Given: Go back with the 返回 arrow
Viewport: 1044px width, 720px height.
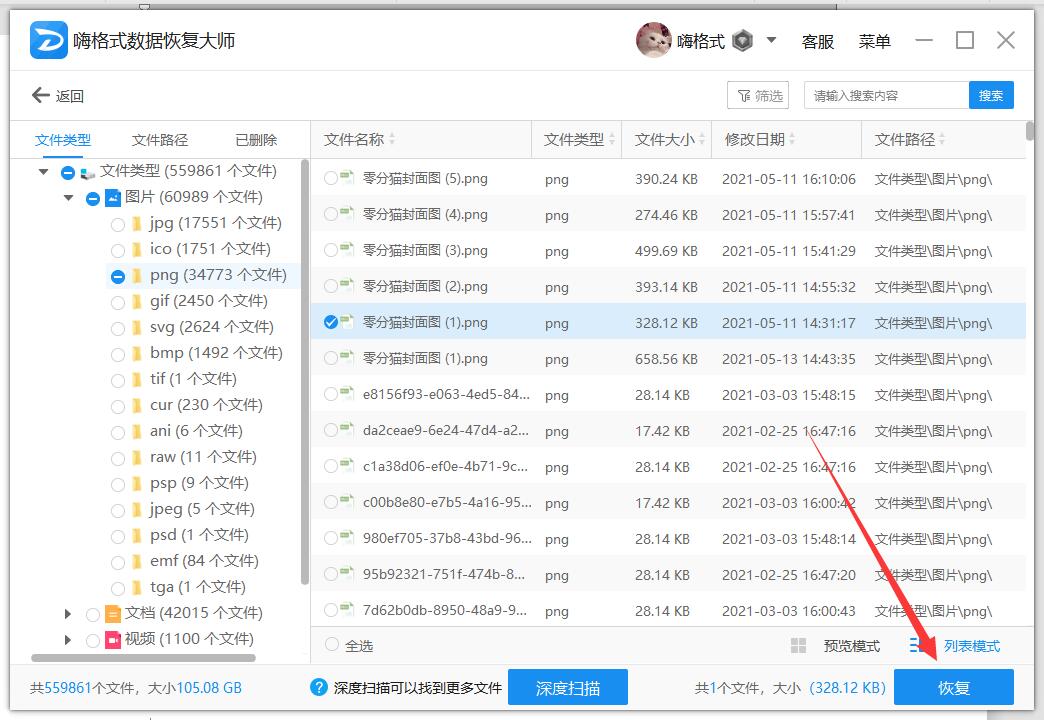Looking at the screenshot, I should tap(57, 96).
